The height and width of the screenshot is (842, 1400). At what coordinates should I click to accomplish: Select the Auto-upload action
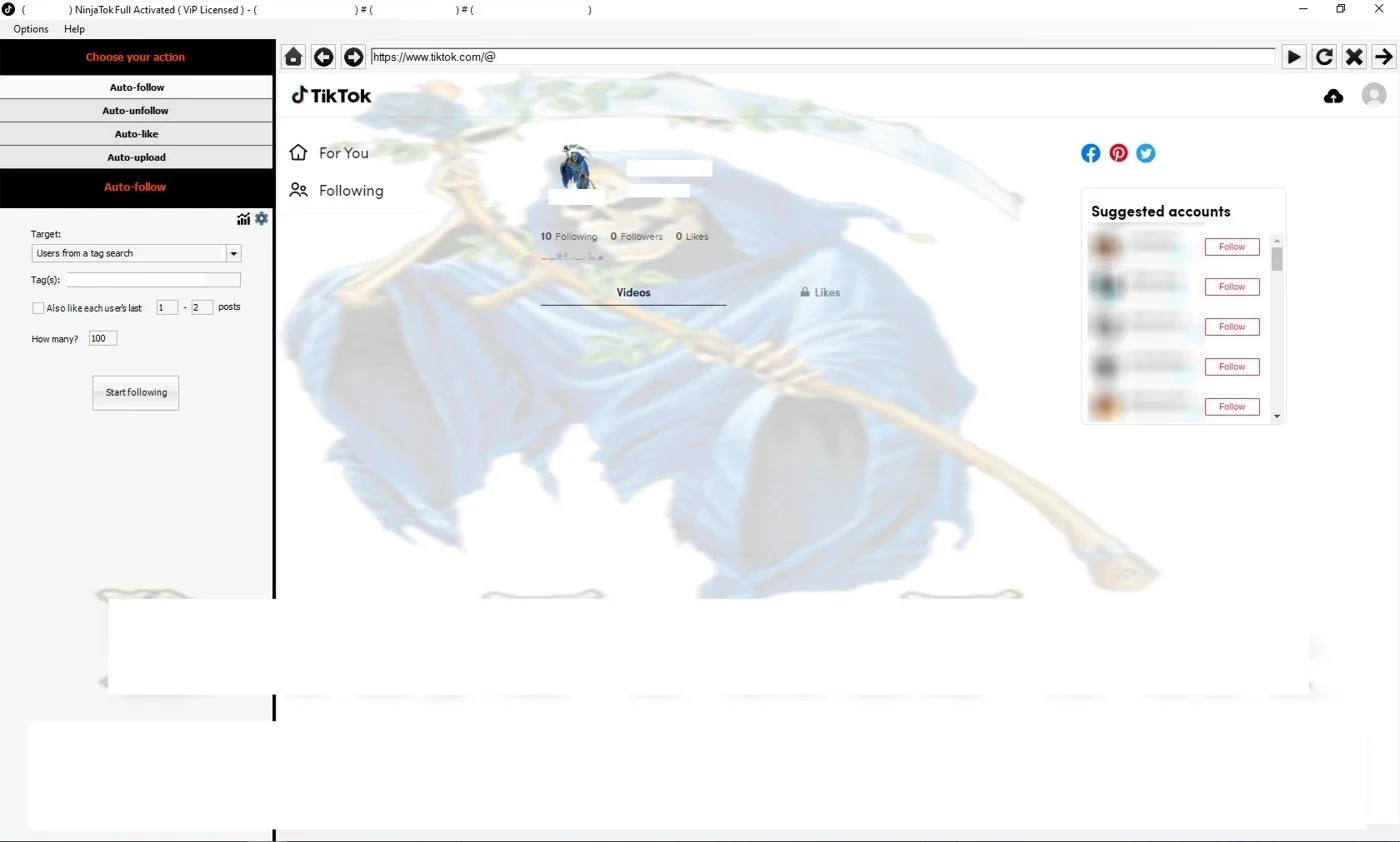[x=137, y=157]
